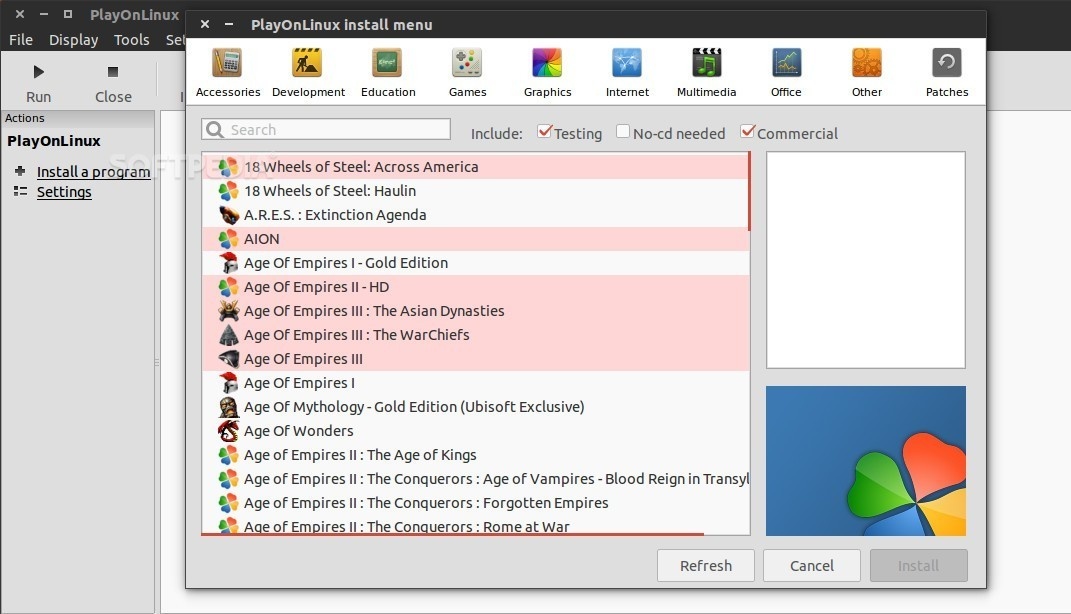Click the Close stop icon in main window
Image resolution: width=1071 pixels, height=614 pixels.
[x=113, y=72]
